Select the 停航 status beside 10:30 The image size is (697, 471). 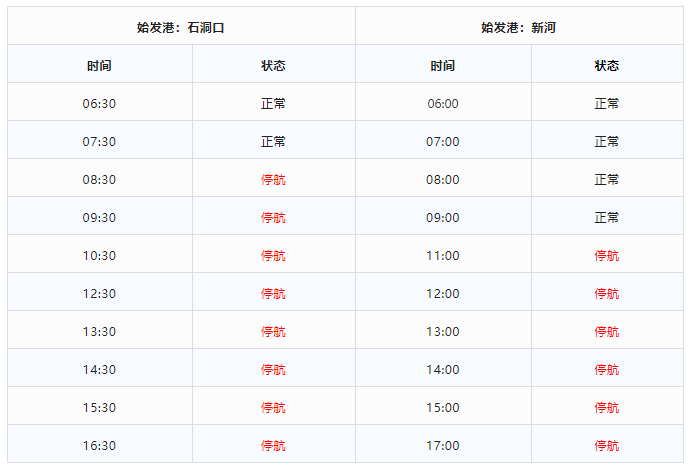click(273, 255)
